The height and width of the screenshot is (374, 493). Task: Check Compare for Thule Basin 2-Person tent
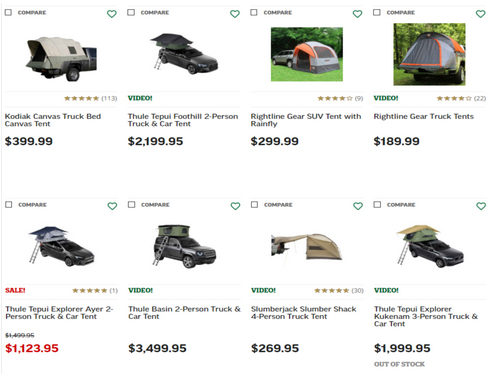pos(132,204)
